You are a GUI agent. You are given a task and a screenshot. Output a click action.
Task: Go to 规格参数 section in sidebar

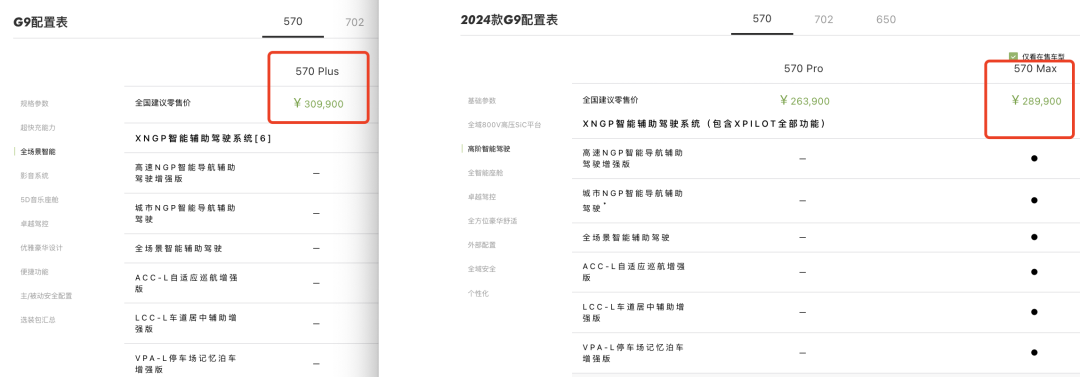click(x=34, y=103)
